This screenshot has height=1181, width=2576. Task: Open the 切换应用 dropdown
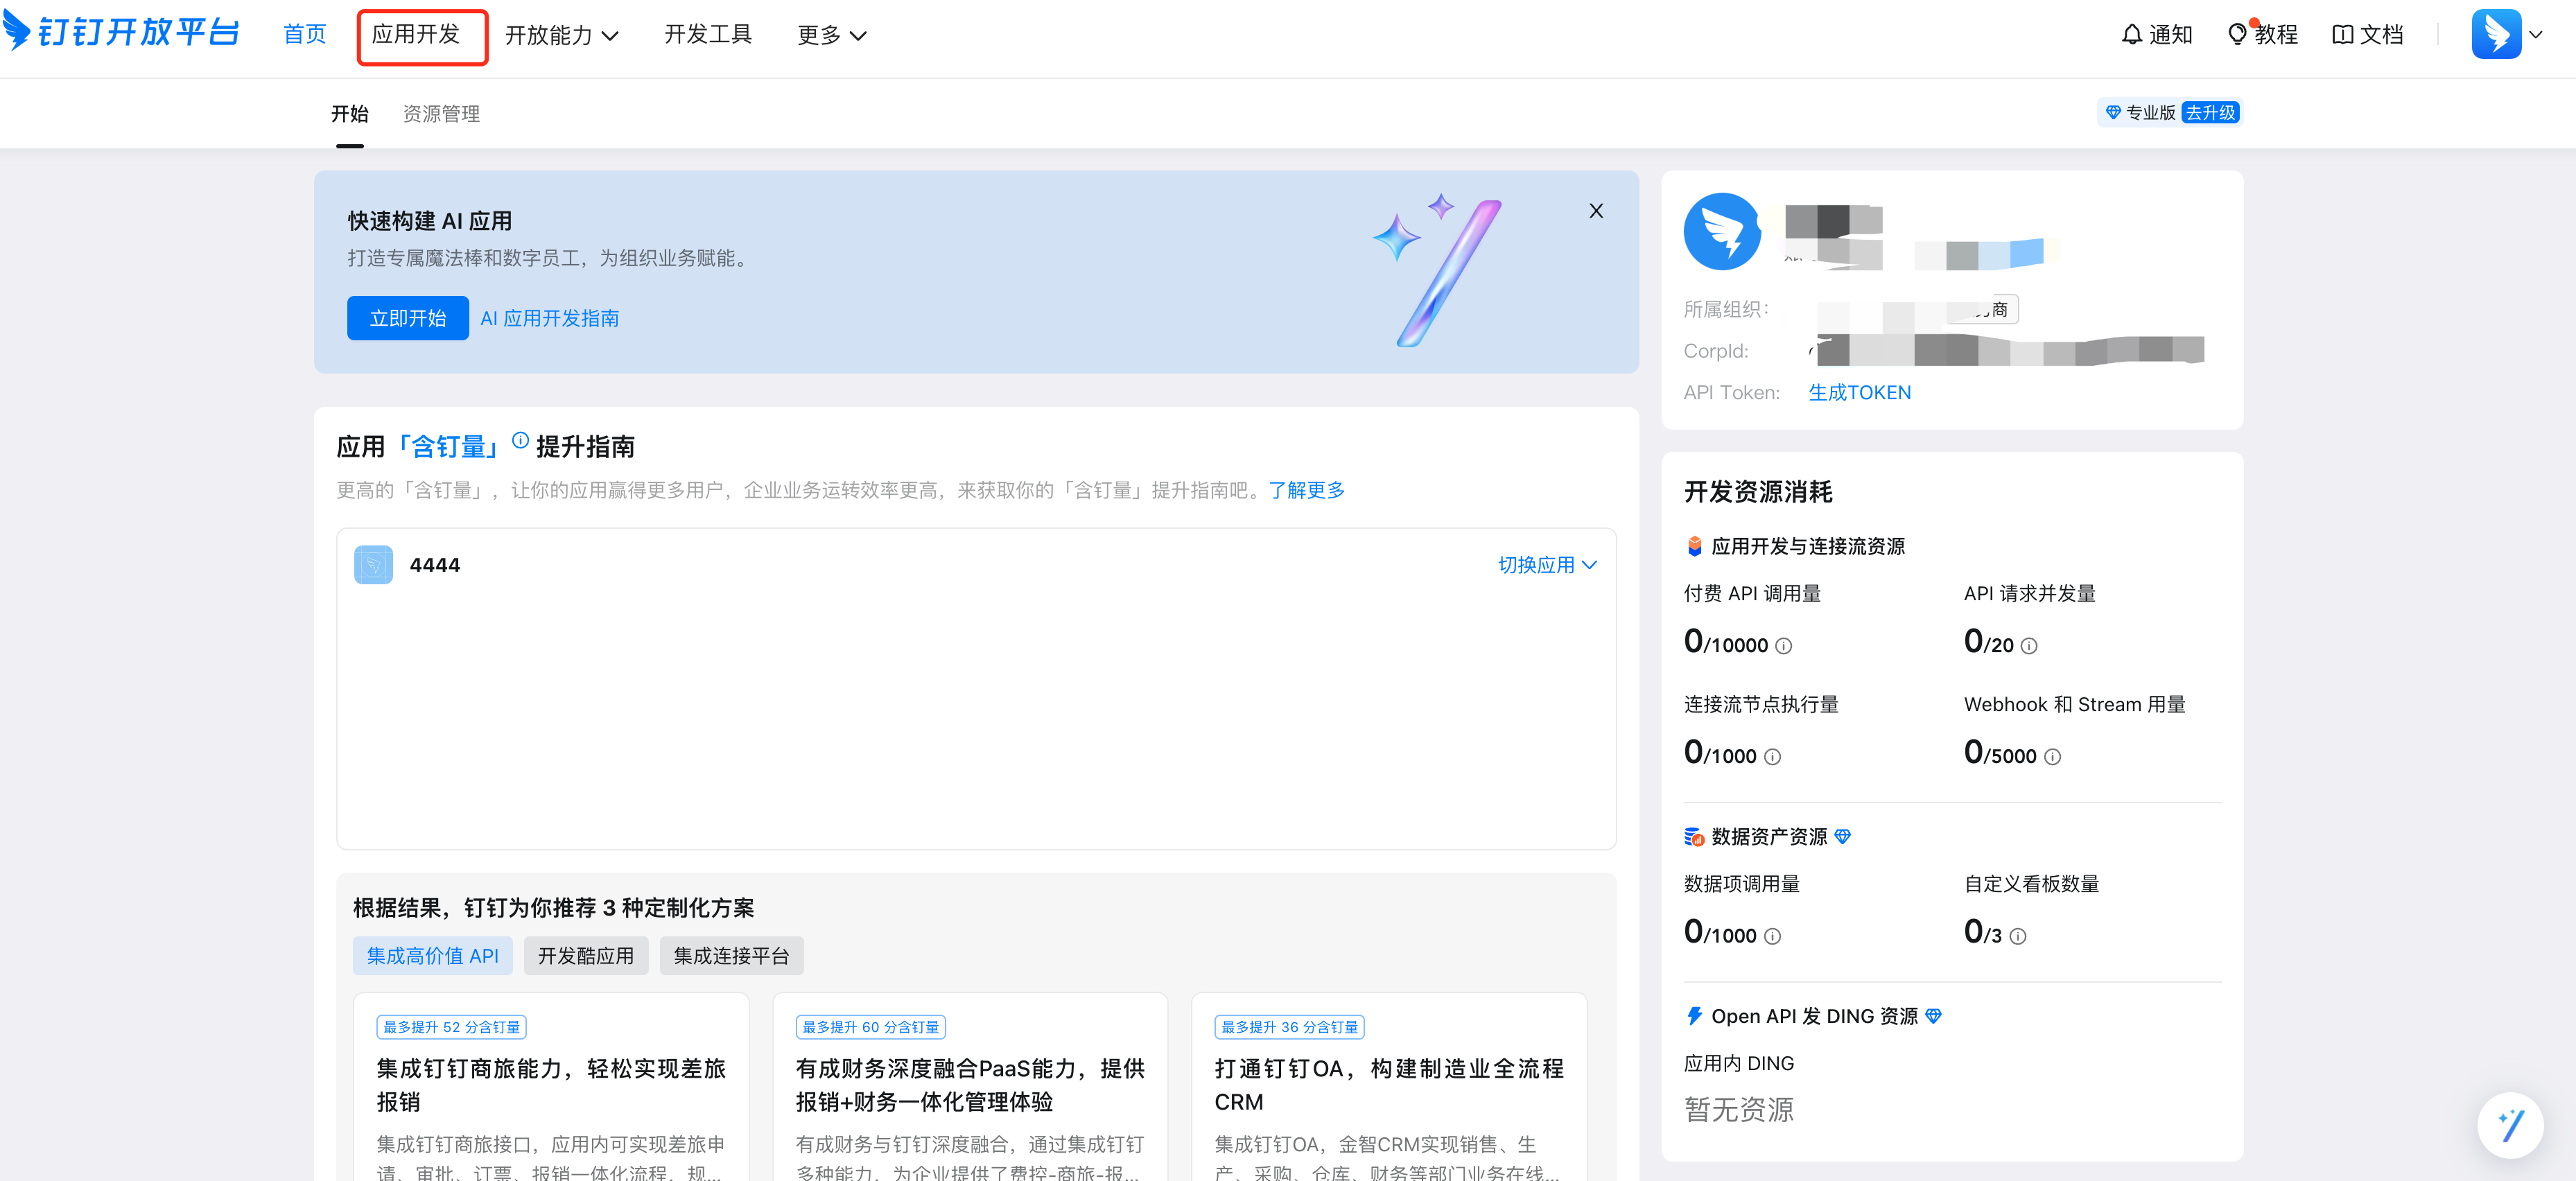(x=1547, y=565)
